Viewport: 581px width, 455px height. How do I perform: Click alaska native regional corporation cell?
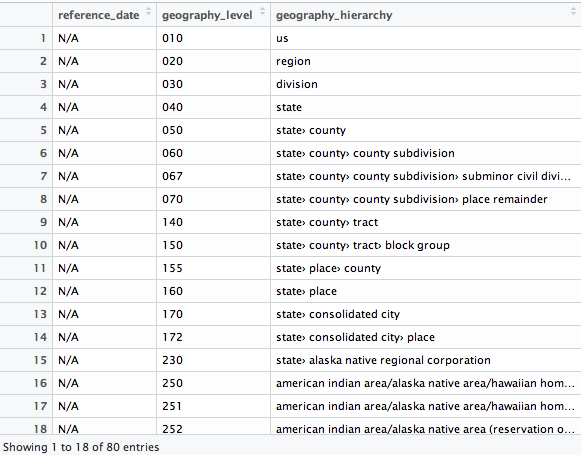click(x=426, y=360)
